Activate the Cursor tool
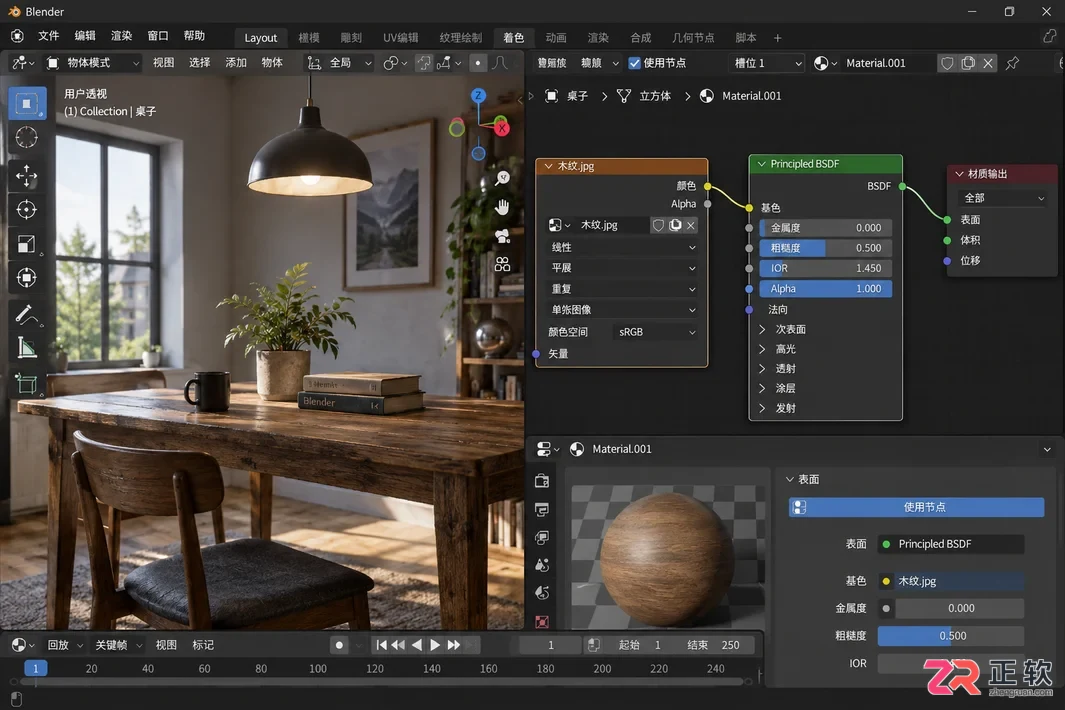 [x=26, y=138]
